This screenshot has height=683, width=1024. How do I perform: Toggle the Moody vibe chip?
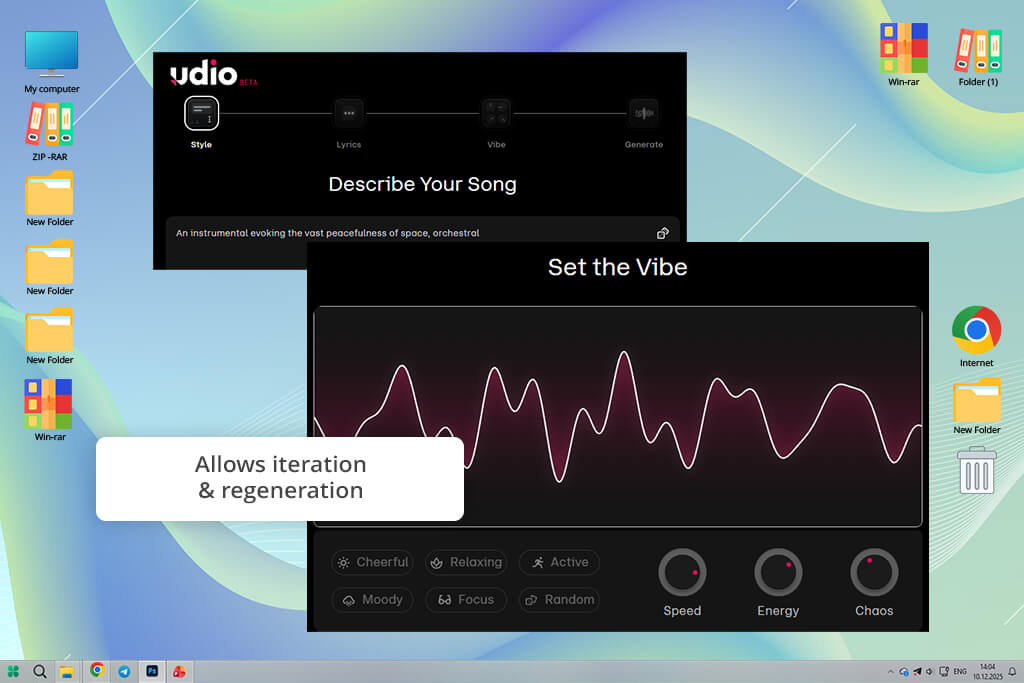tap(372, 599)
